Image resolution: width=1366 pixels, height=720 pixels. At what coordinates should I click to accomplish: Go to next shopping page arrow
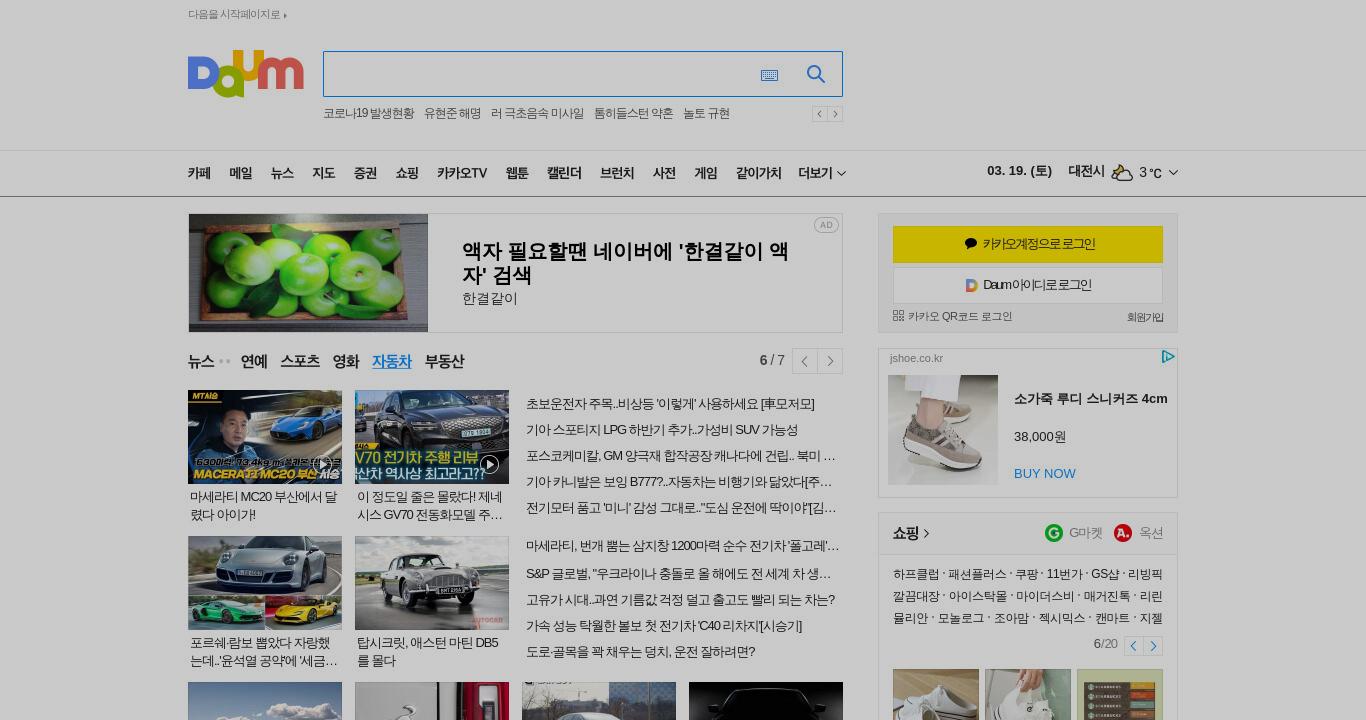[1153, 646]
